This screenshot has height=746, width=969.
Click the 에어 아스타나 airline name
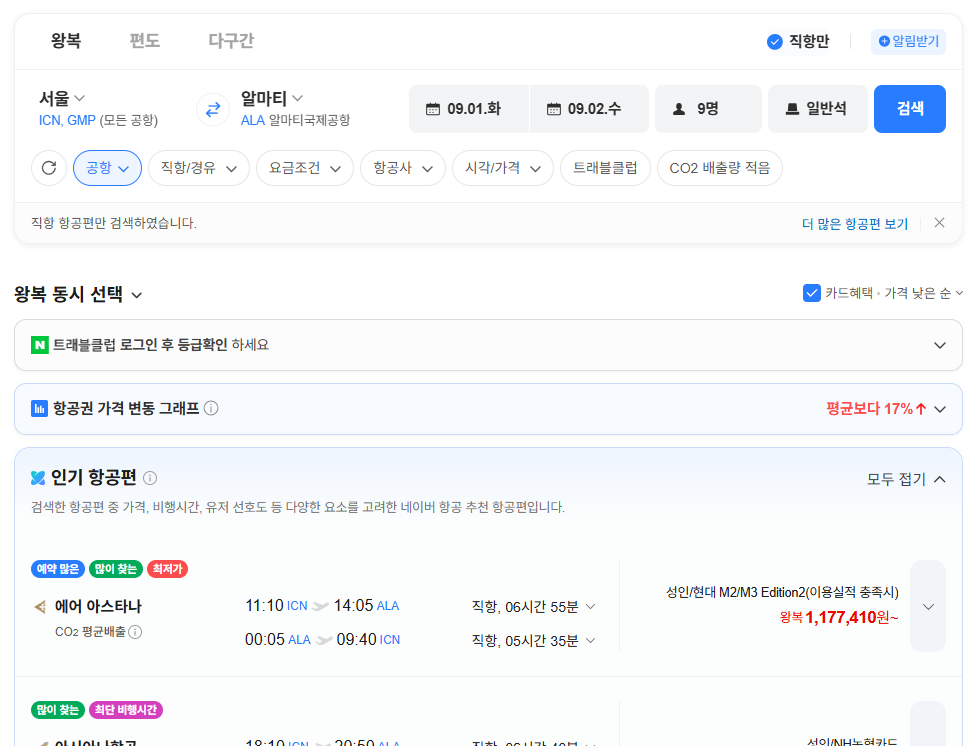pos(98,606)
